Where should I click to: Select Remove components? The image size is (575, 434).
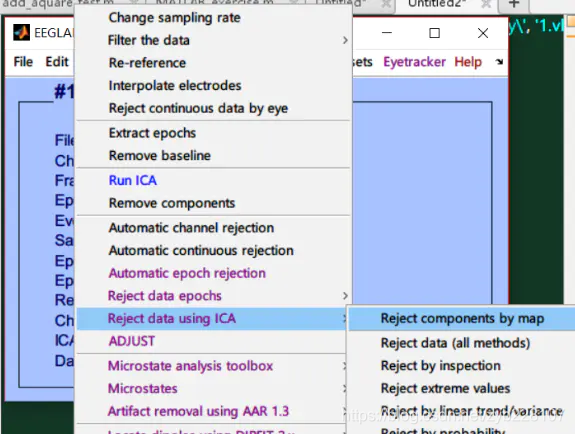[x=213, y=203]
